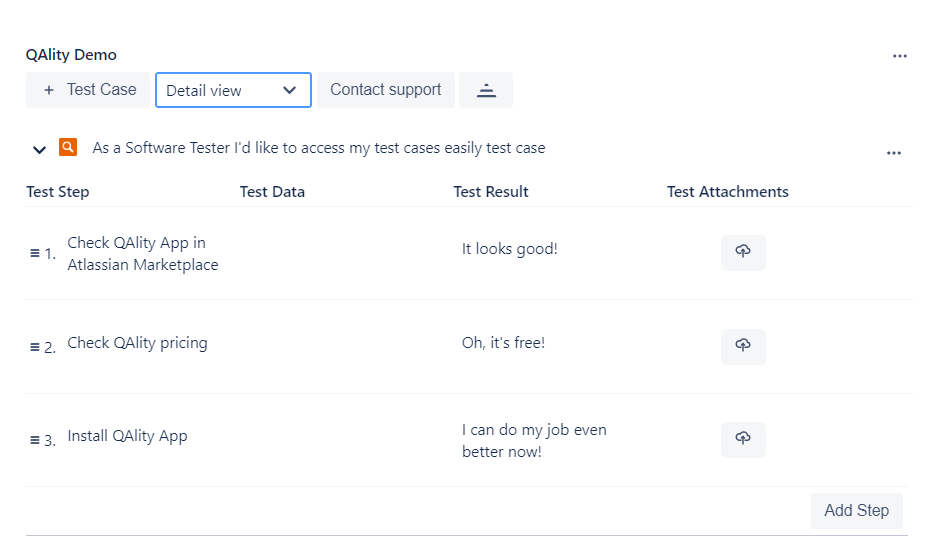927x544 pixels.
Task: Click empty Test Data cell of step 1
Action: coord(343,253)
